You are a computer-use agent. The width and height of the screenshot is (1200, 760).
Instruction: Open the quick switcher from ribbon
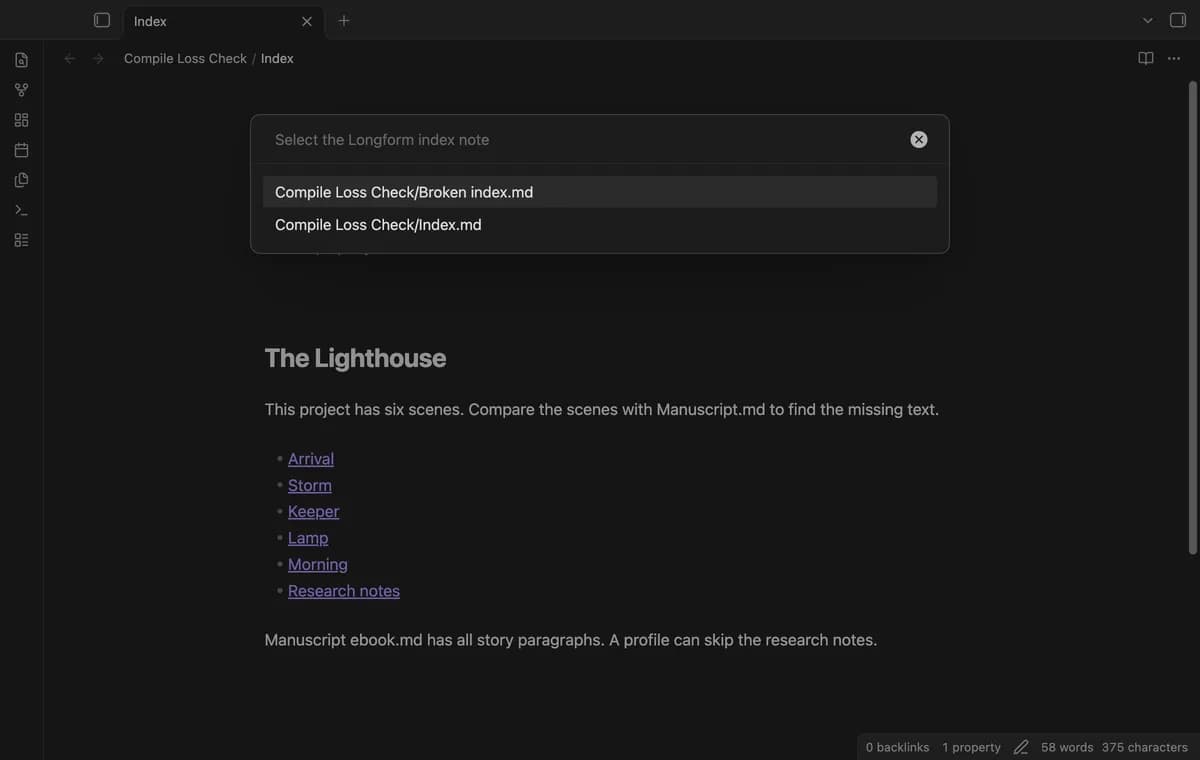(x=21, y=60)
